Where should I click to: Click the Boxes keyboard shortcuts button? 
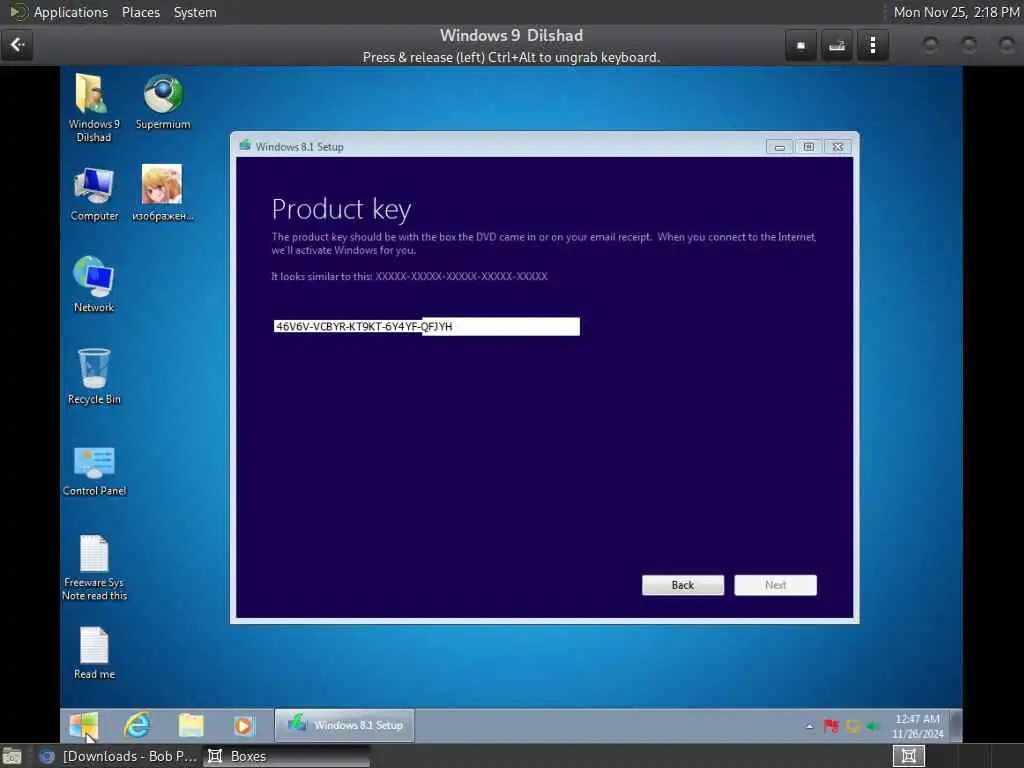click(837, 45)
